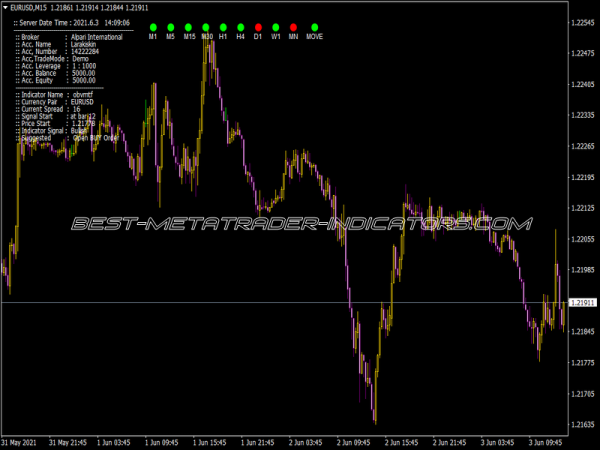Viewport: 600px width, 450px height.
Task: Click the current price tag 1.21911
Action: (x=581, y=302)
